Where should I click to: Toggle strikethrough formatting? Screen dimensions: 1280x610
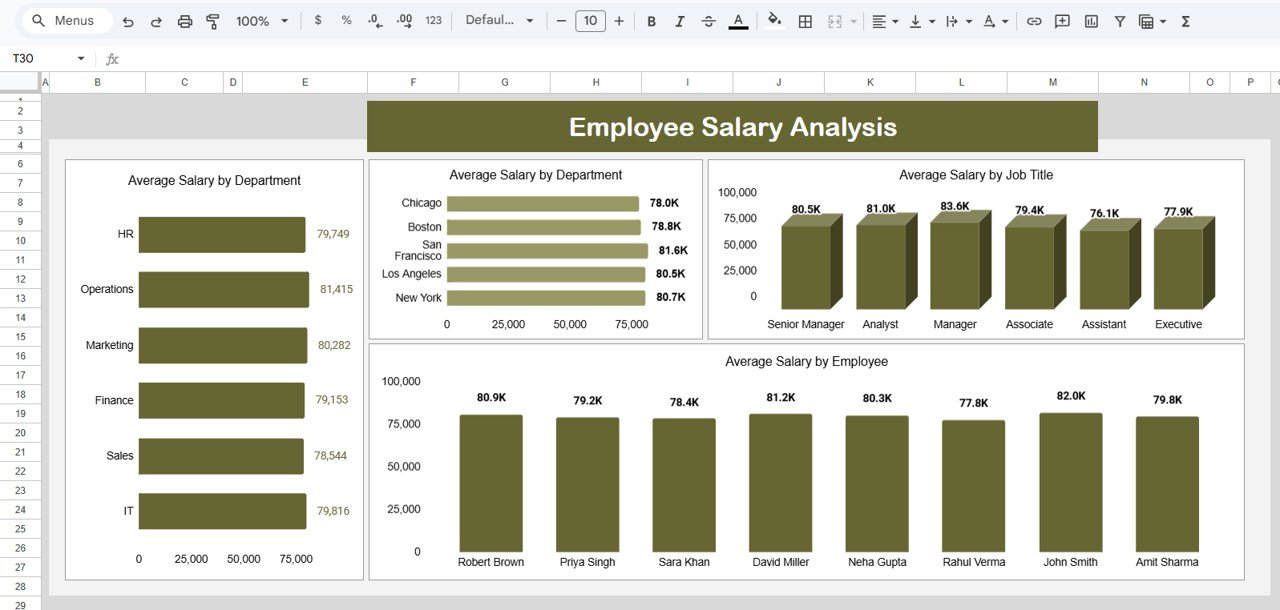point(708,20)
